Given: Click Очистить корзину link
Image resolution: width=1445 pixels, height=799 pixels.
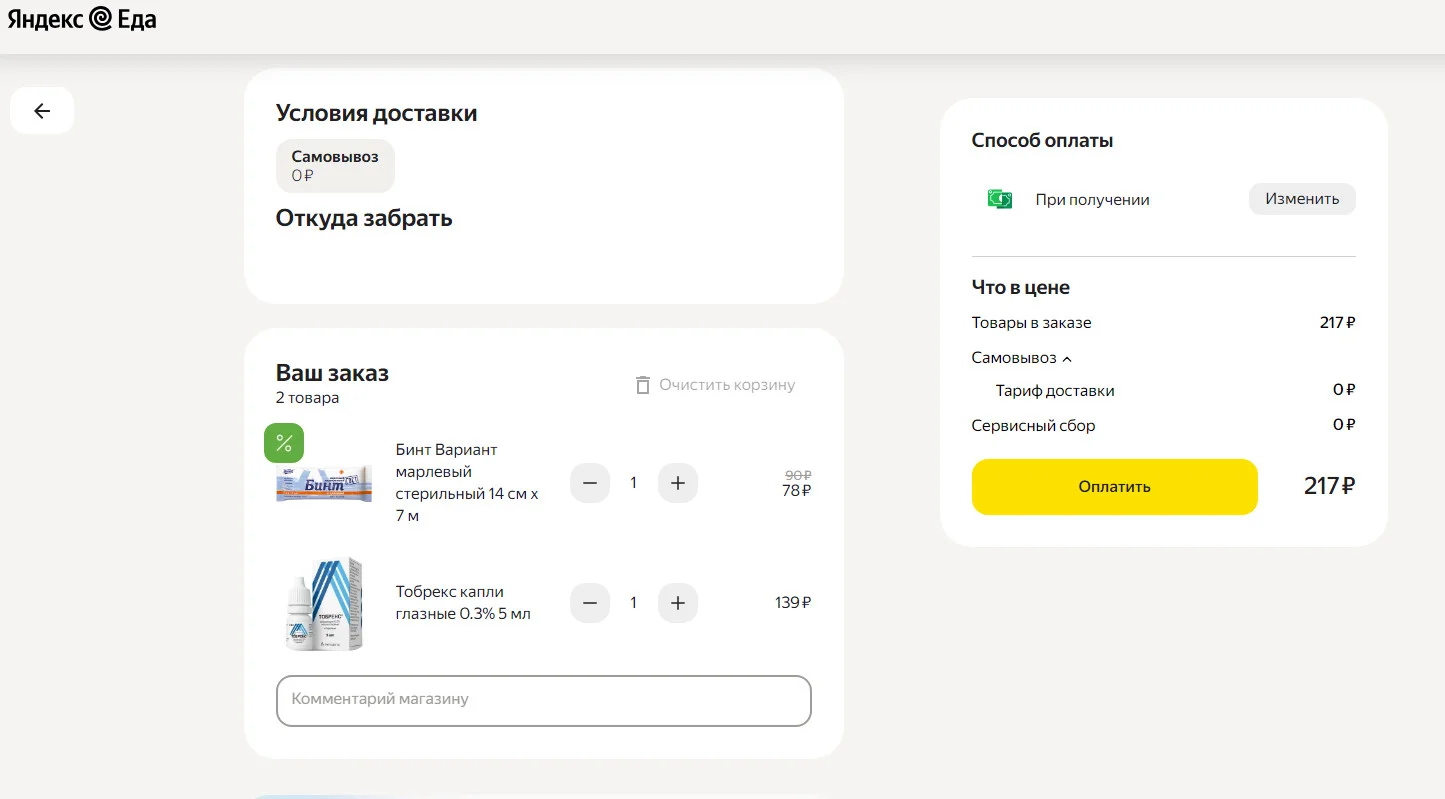Looking at the screenshot, I should [727, 385].
